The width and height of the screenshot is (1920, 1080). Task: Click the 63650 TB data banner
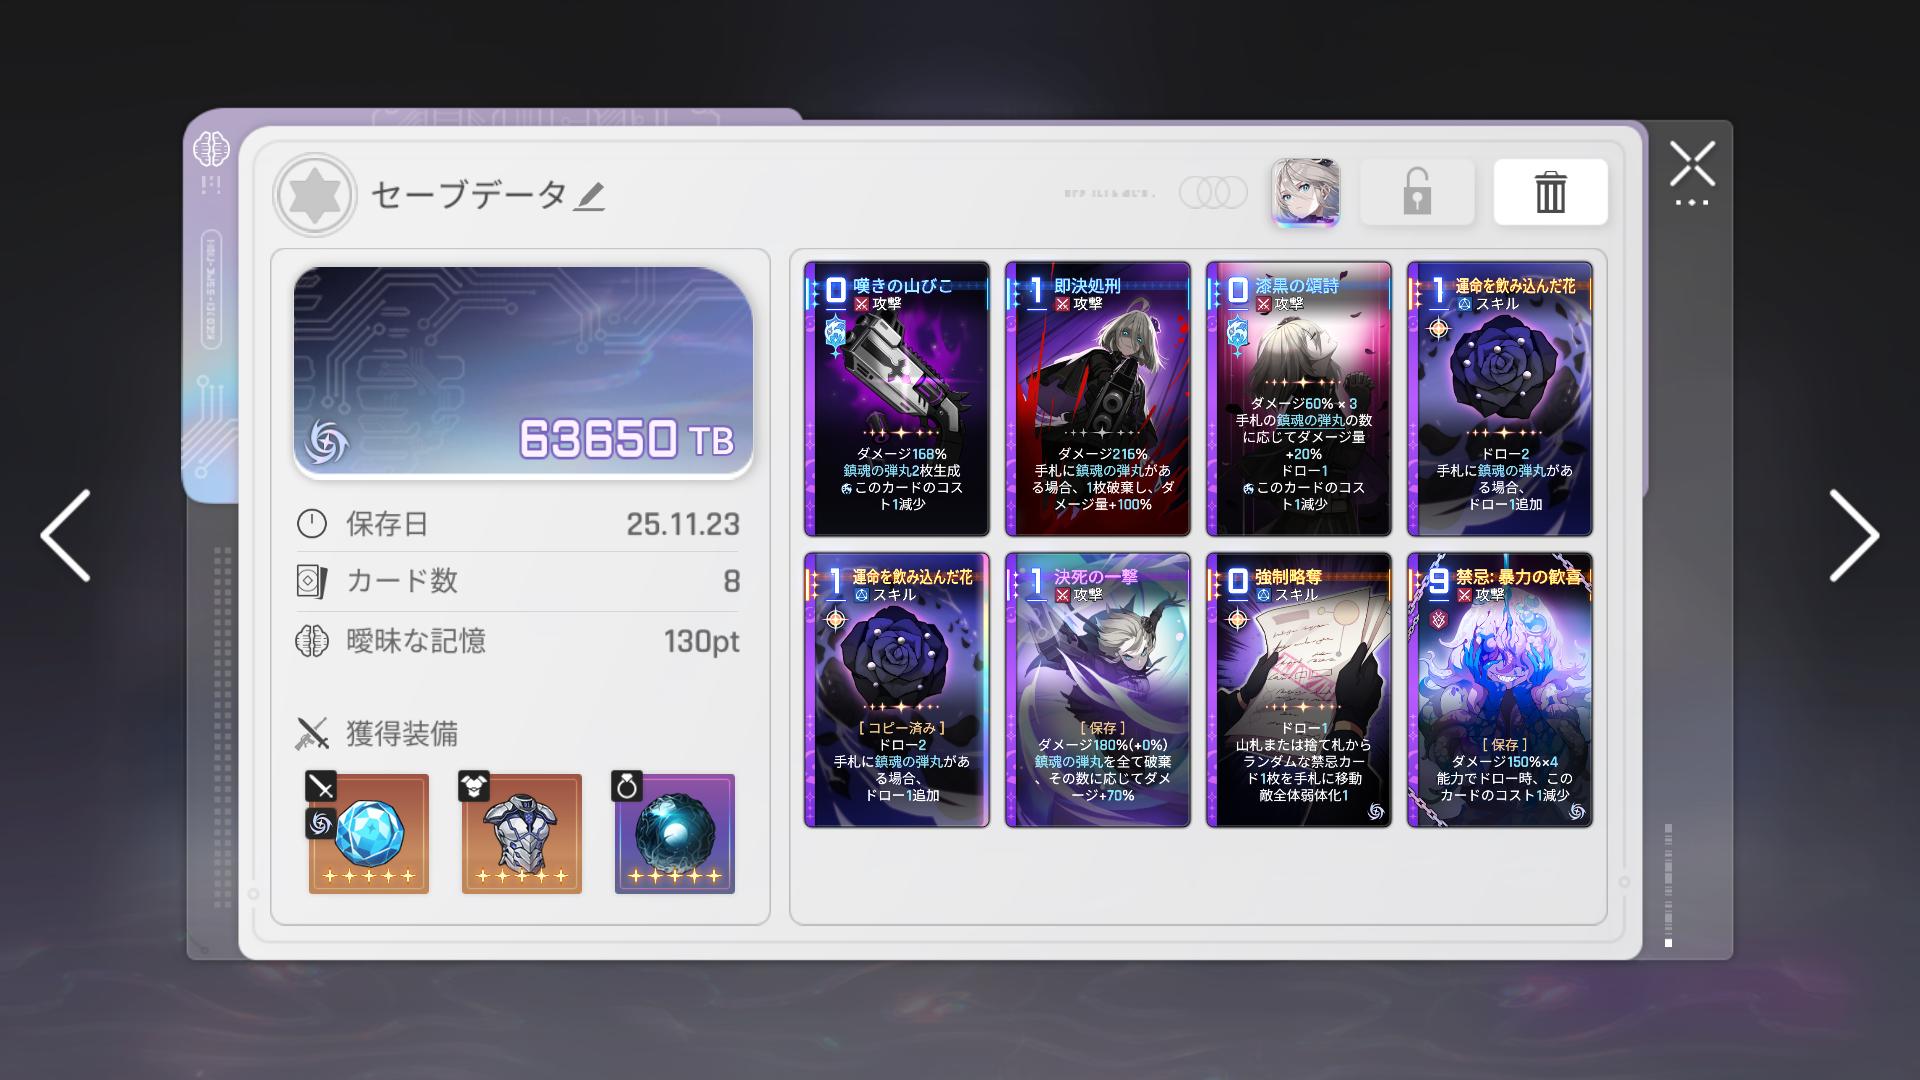click(522, 373)
